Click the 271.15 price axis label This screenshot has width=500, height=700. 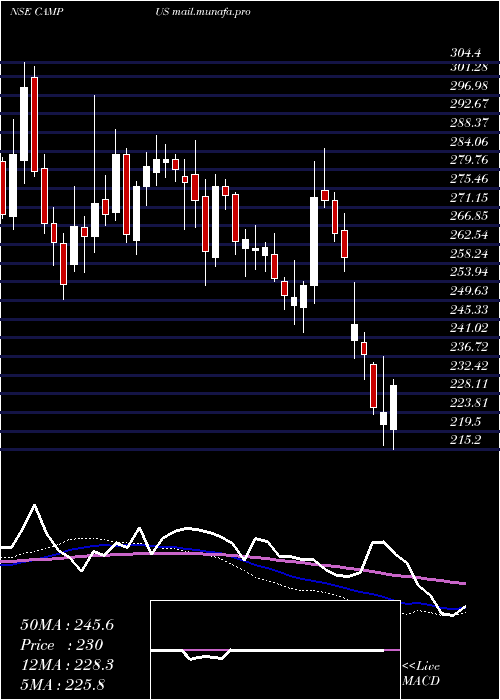pyautogui.click(x=469, y=197)
